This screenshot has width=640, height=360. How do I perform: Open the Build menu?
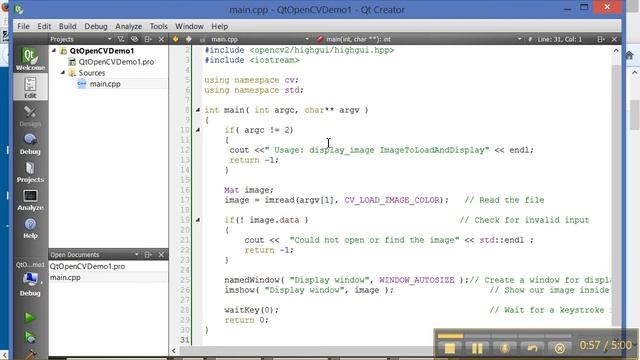pos(67,26)
